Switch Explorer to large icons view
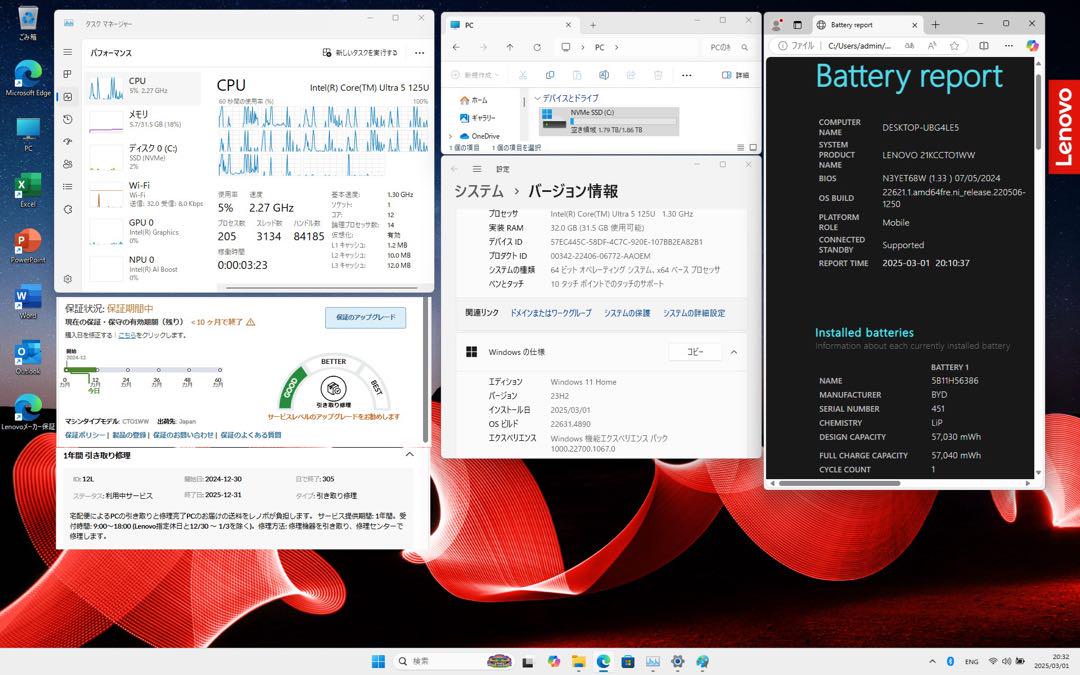 753,147
